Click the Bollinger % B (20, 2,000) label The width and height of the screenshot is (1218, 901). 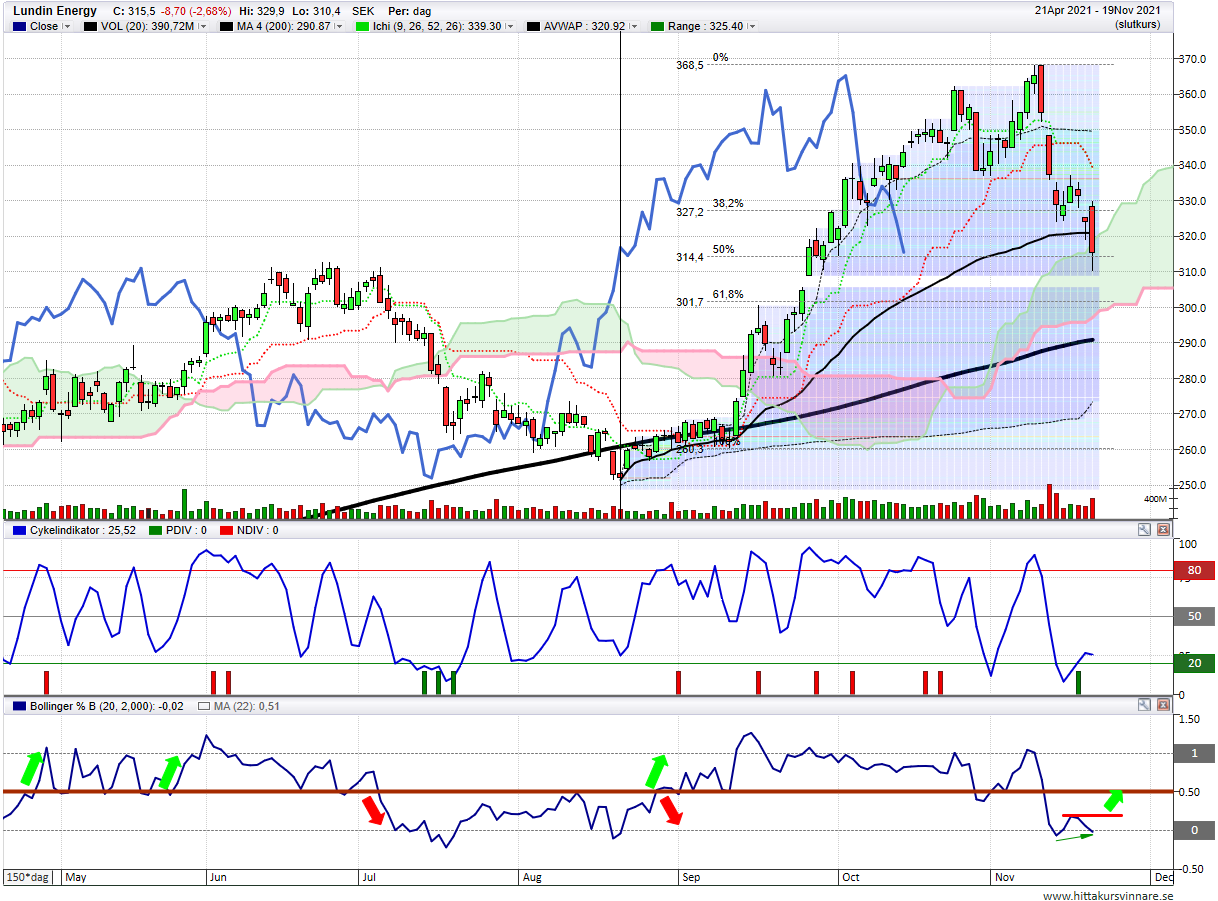(107, 706)
